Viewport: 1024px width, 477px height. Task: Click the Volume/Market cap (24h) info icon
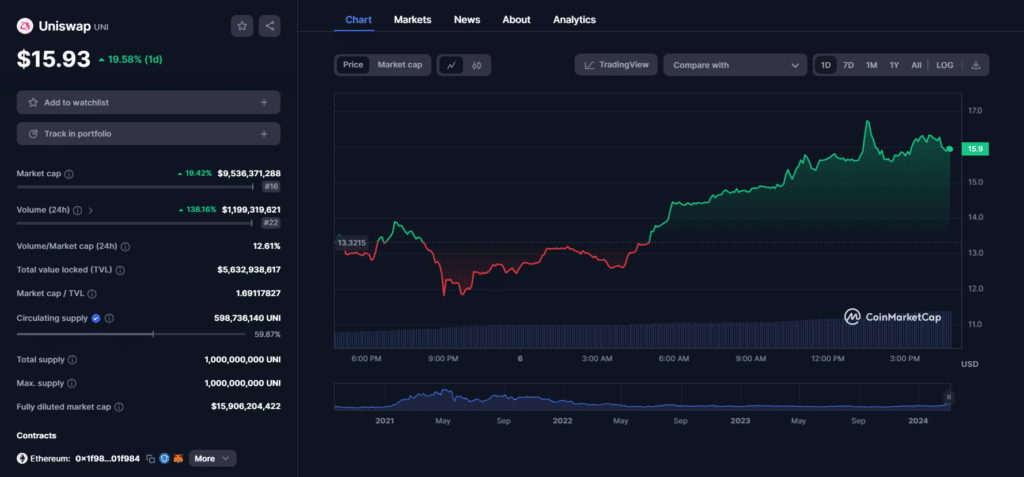[x=125, y=247]
